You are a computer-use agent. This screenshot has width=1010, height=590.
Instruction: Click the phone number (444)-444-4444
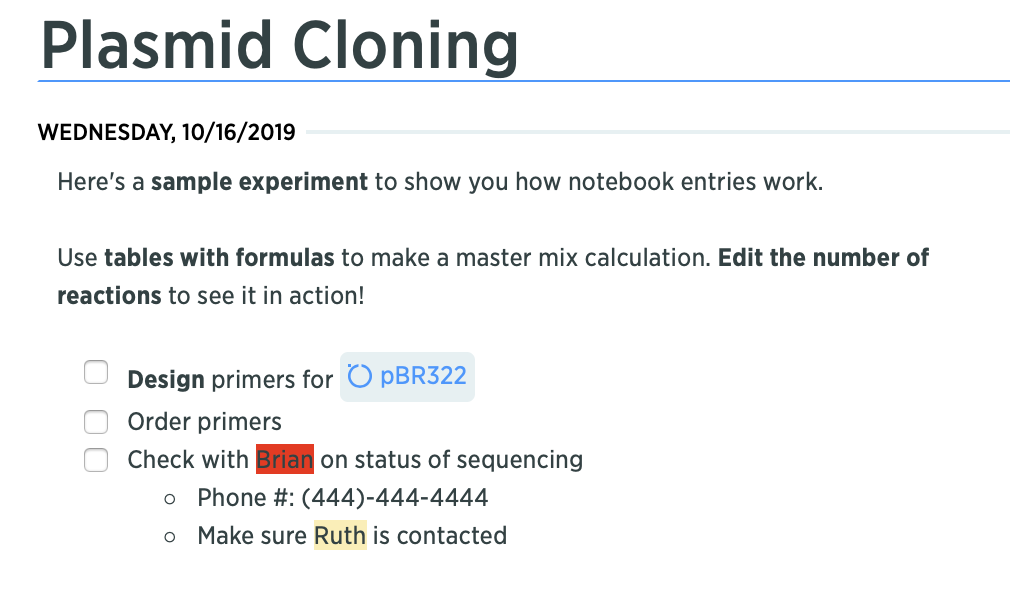point(395,497)
